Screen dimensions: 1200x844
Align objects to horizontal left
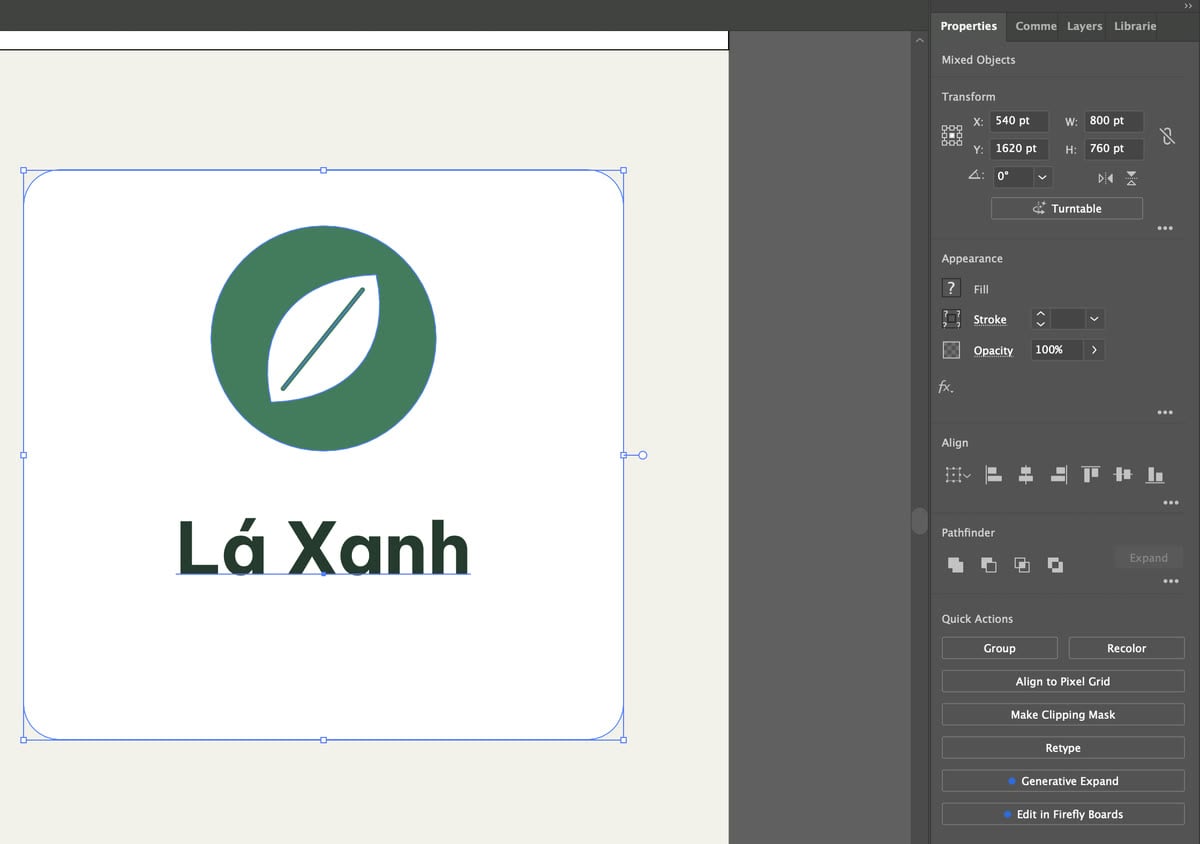(x=994, y=475)
